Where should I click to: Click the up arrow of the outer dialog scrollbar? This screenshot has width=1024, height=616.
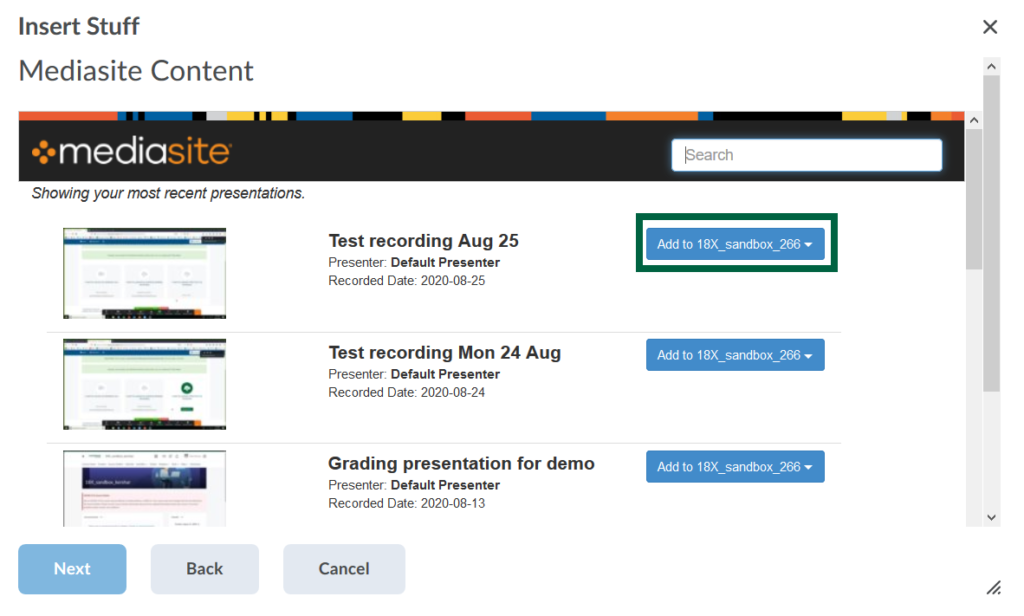point(991,66)
